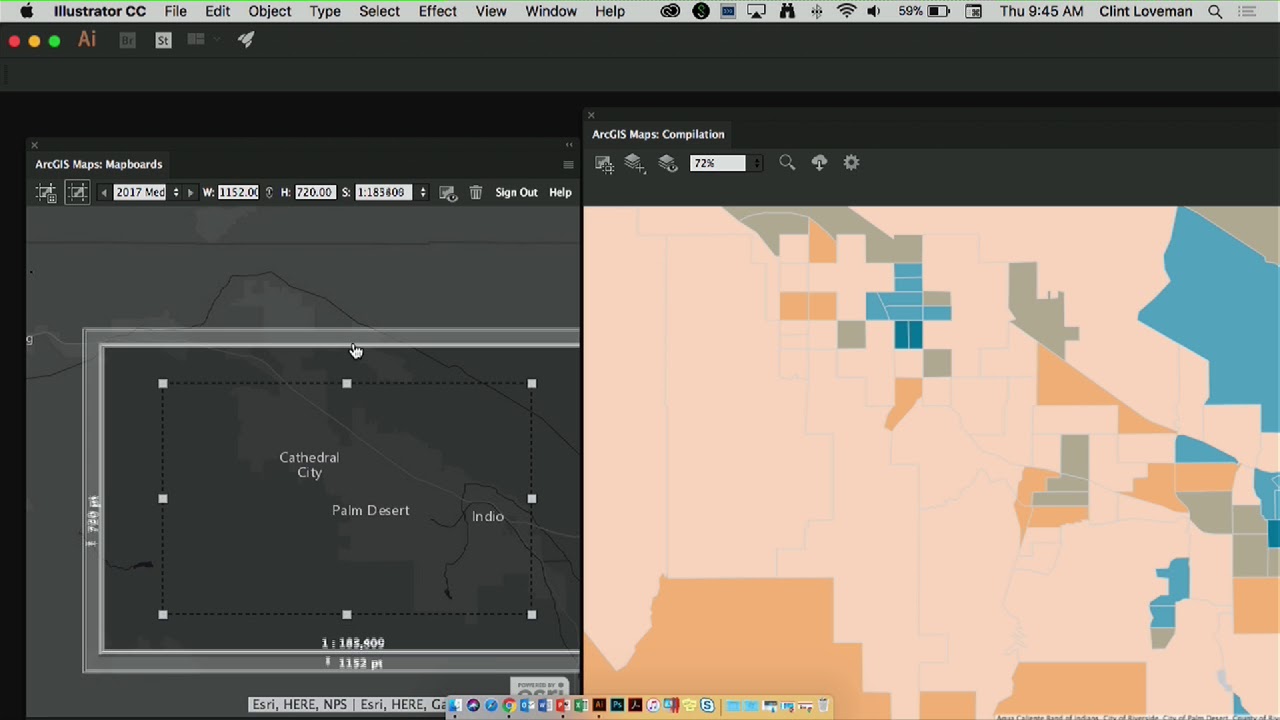Go to previous mapboard with left arrow
This screenshot has height=720, width=1280.
[103, 193]
